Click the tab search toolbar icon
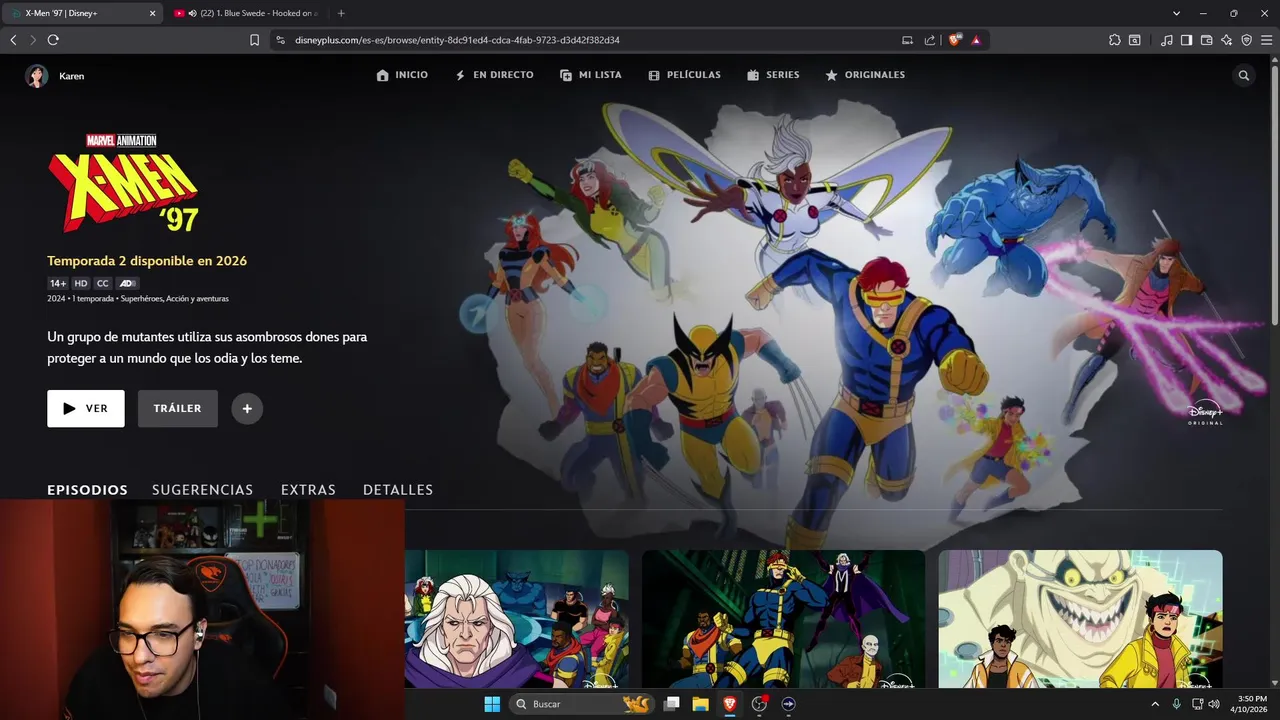The height and width of the screenshot is (720, 1280). (x=1135, y=40)
